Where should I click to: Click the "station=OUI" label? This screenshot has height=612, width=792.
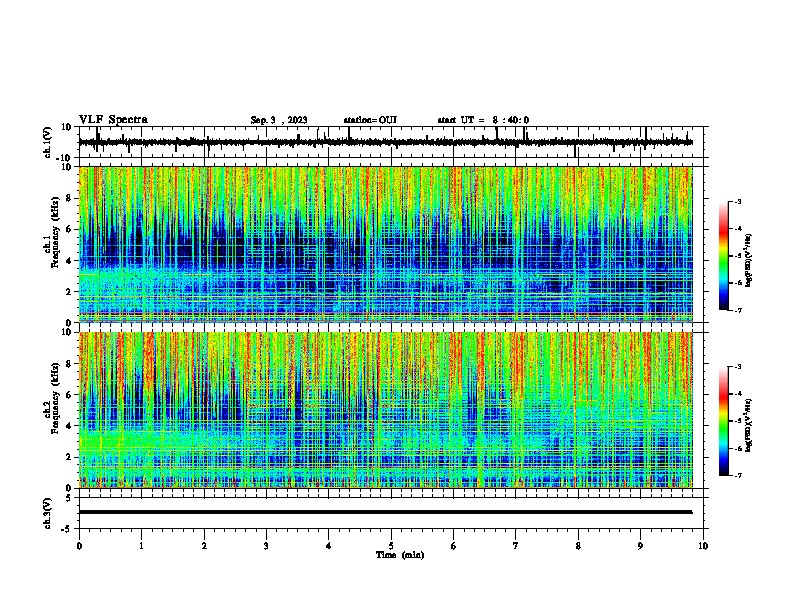click(x=370, y=120)
